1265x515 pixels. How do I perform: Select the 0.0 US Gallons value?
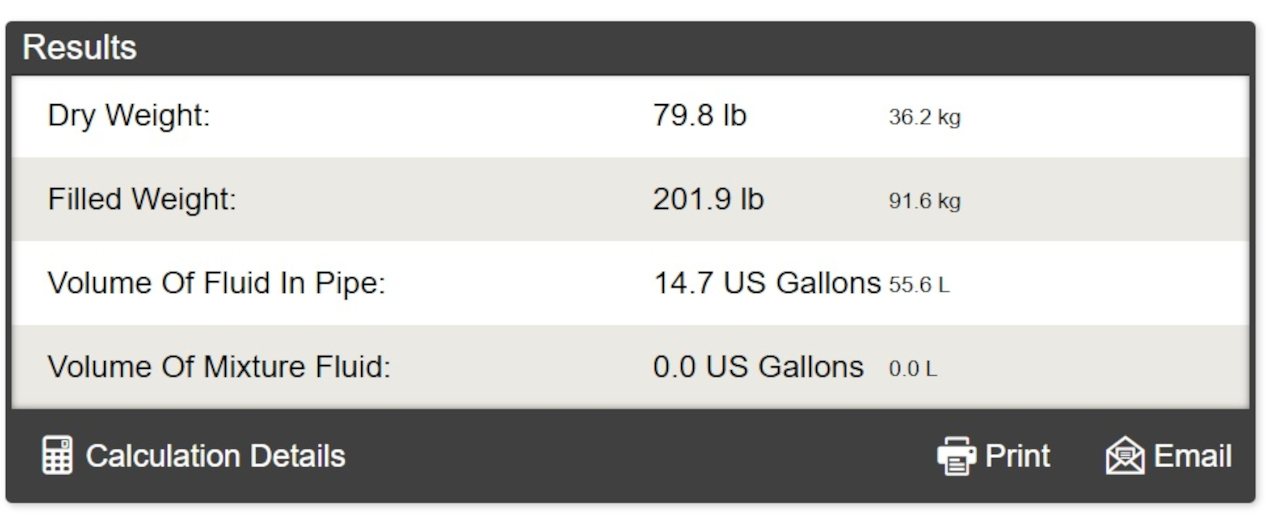coord(758,367)
